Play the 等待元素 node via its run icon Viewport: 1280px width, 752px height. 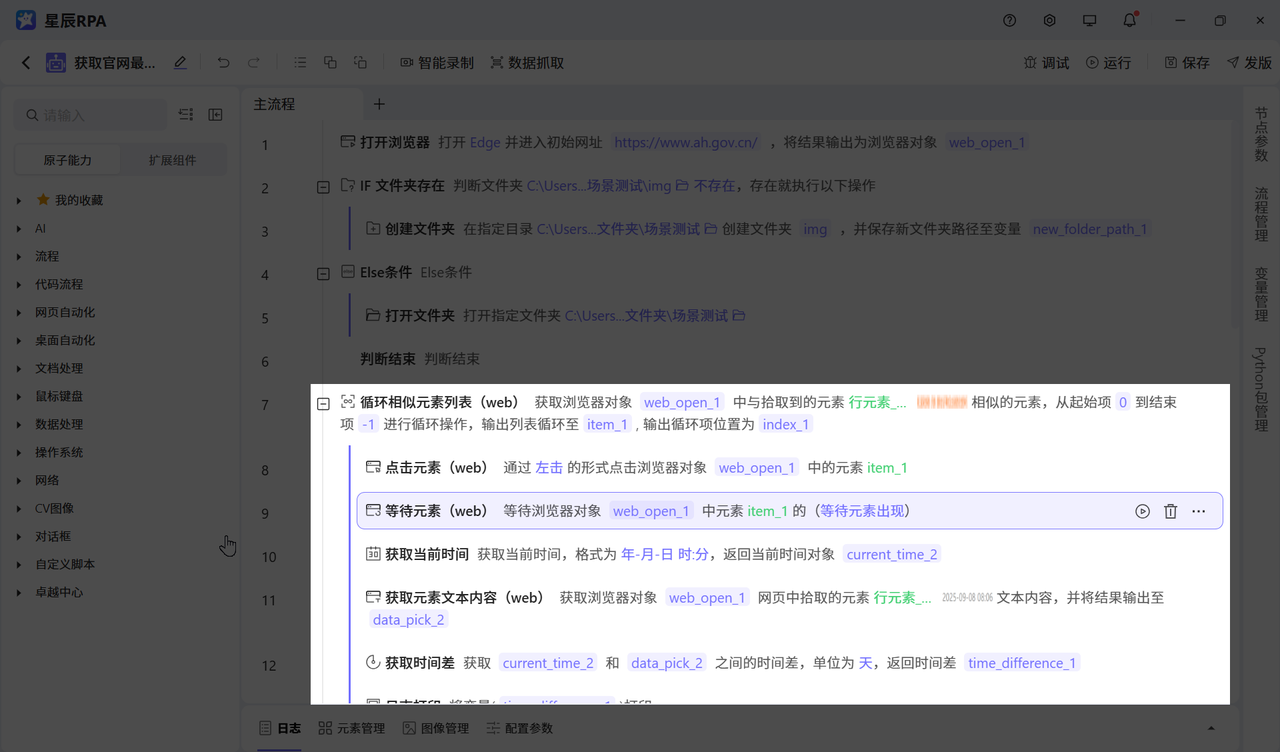point(1142,510)
